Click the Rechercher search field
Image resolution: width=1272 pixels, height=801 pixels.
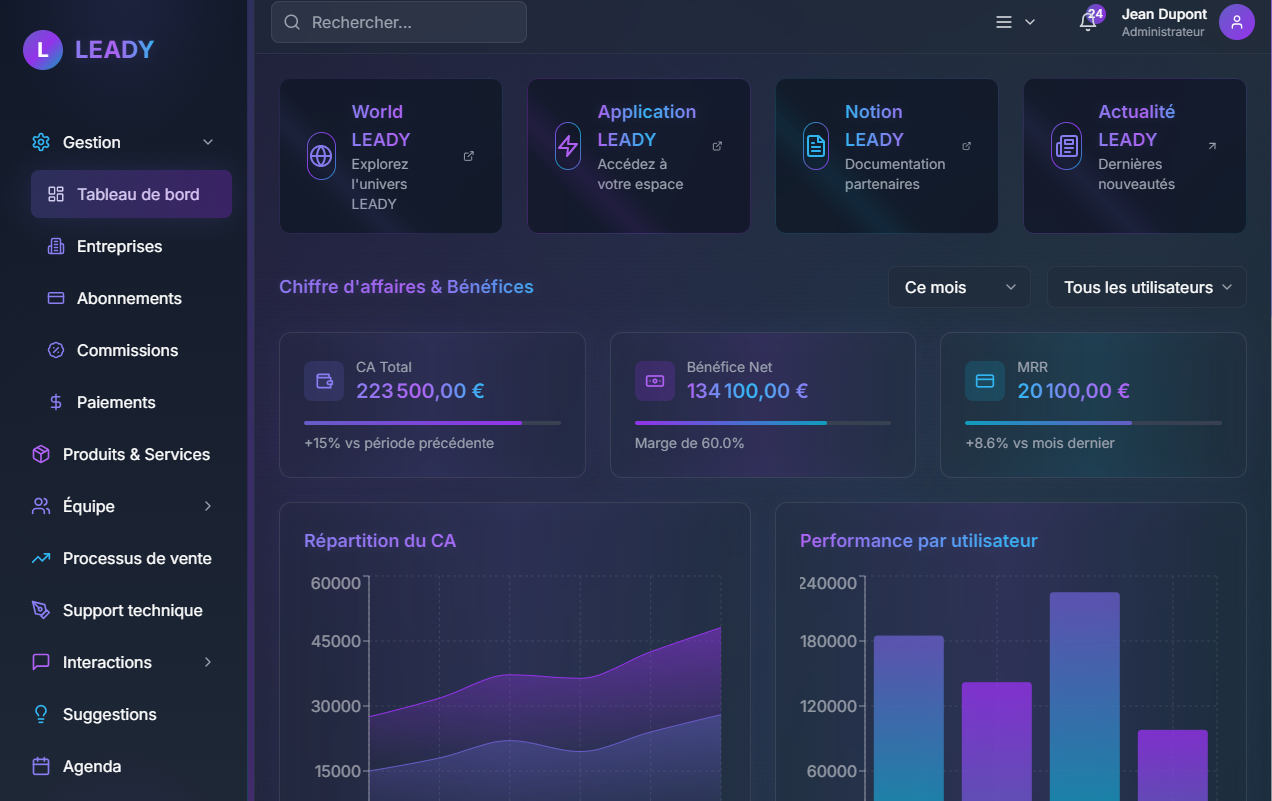click(399, 22)
